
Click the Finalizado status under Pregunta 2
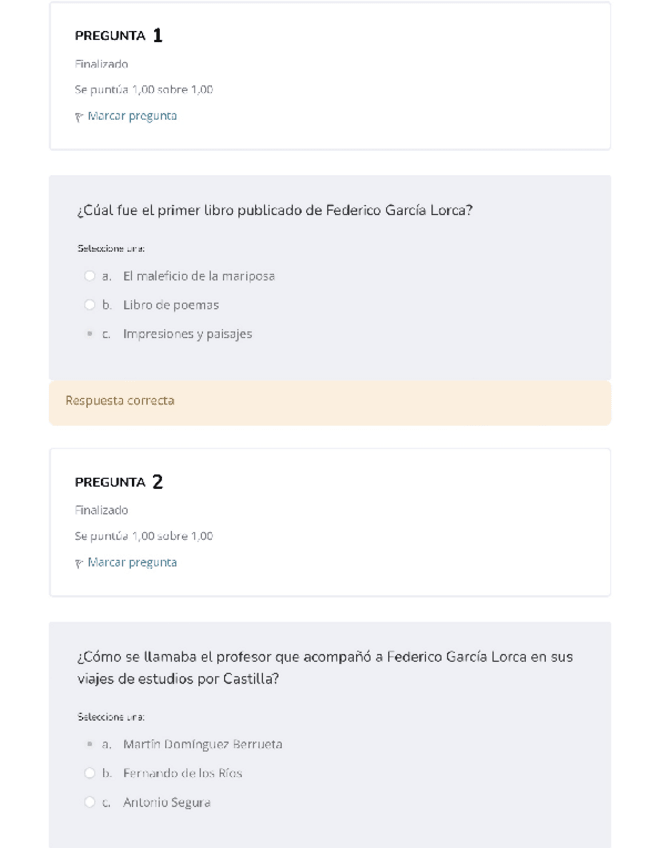click(x=101, y=510)
